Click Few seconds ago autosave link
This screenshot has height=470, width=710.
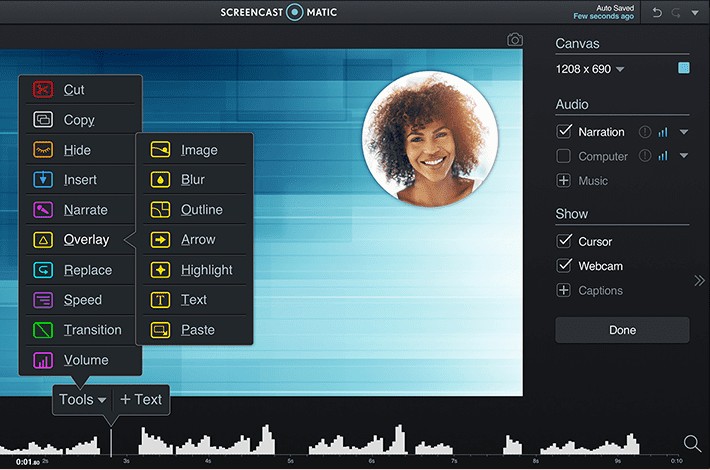point(604,16)
